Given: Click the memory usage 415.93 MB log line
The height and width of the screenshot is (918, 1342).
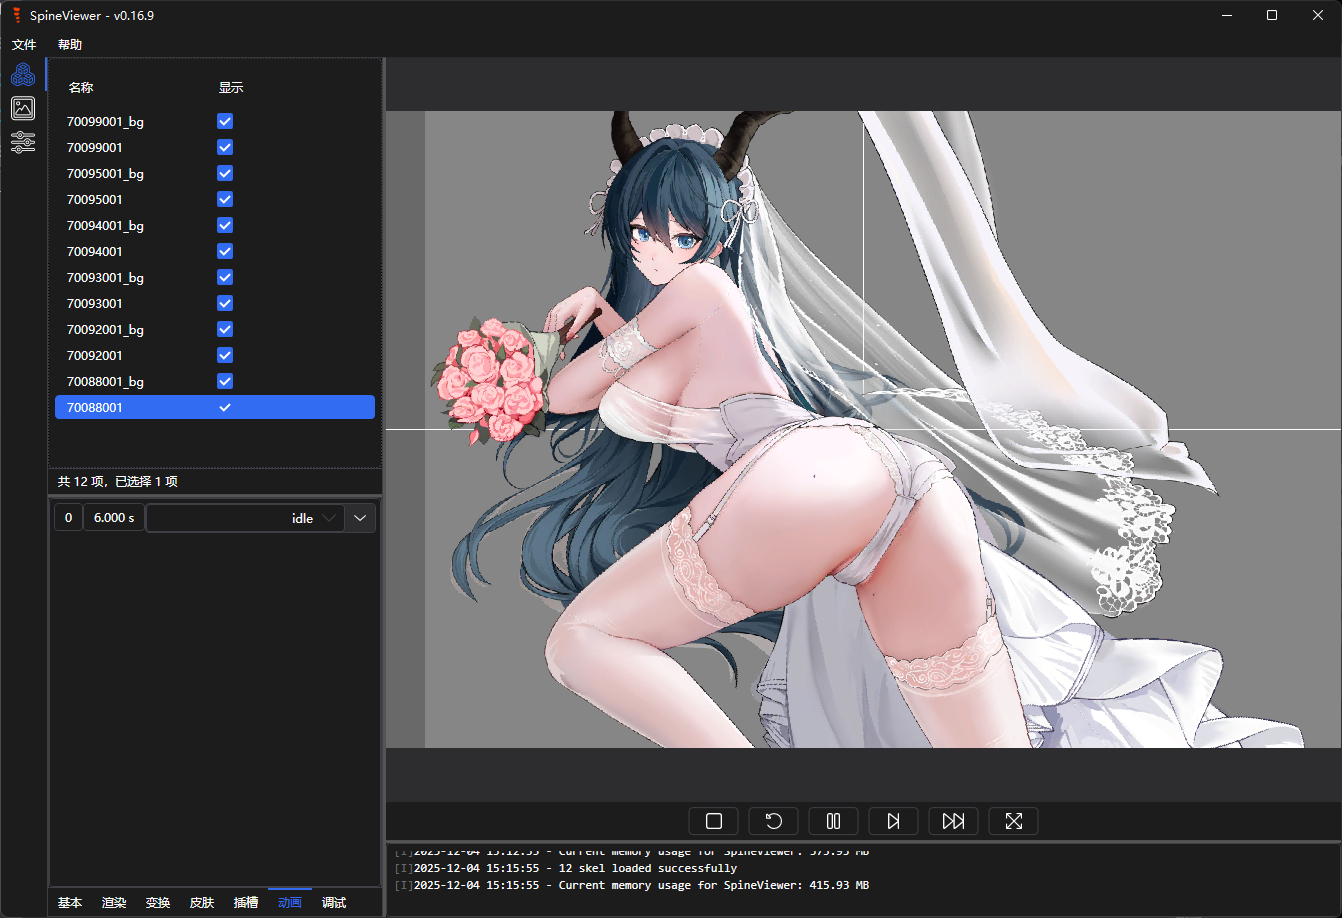Looking at the screenshot, I should tap(631, 885).
